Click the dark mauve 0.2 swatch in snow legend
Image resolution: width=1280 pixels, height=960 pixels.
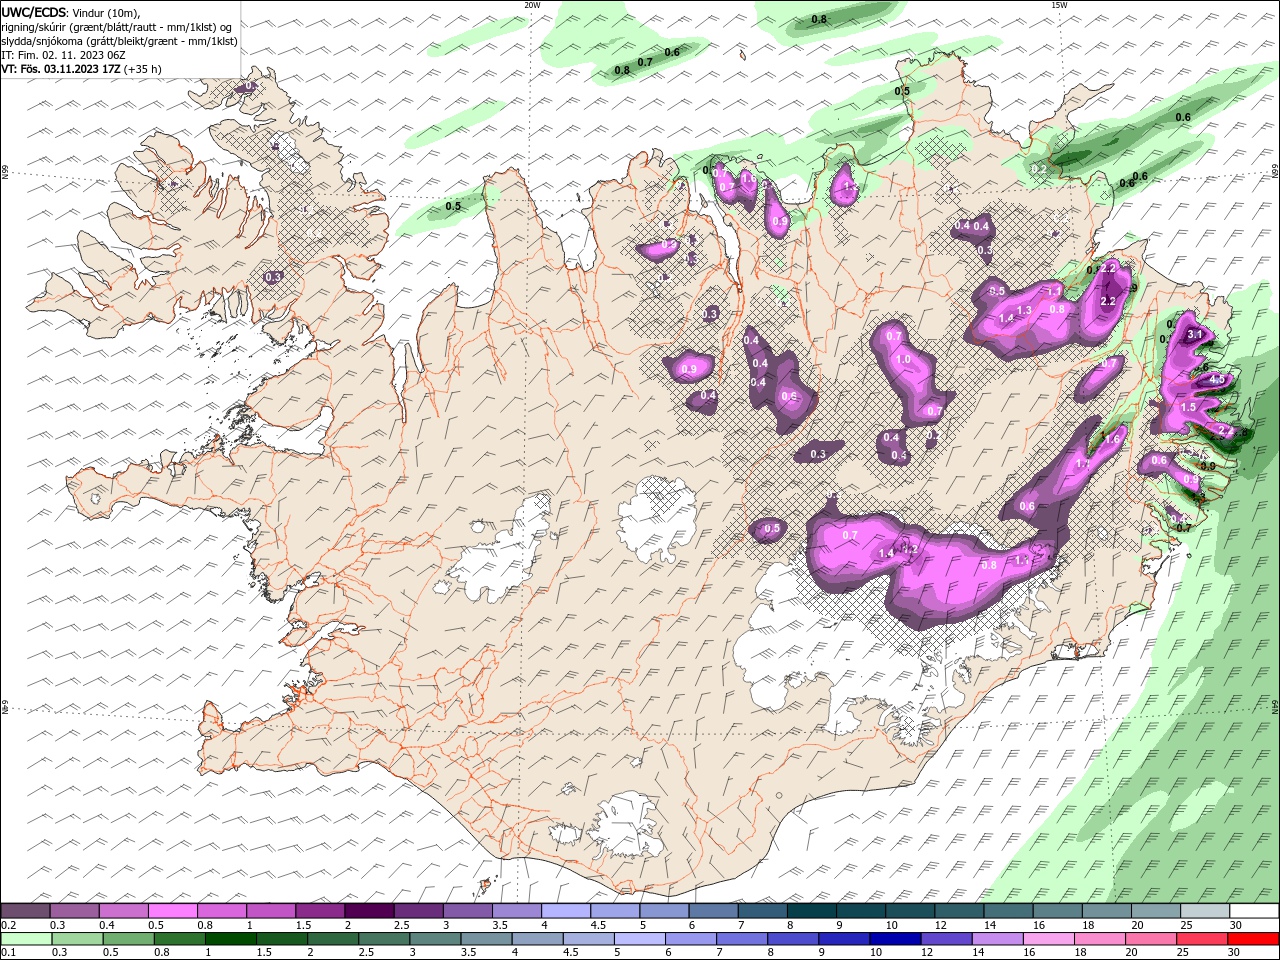pyautogui.click(x=25, y=911)
